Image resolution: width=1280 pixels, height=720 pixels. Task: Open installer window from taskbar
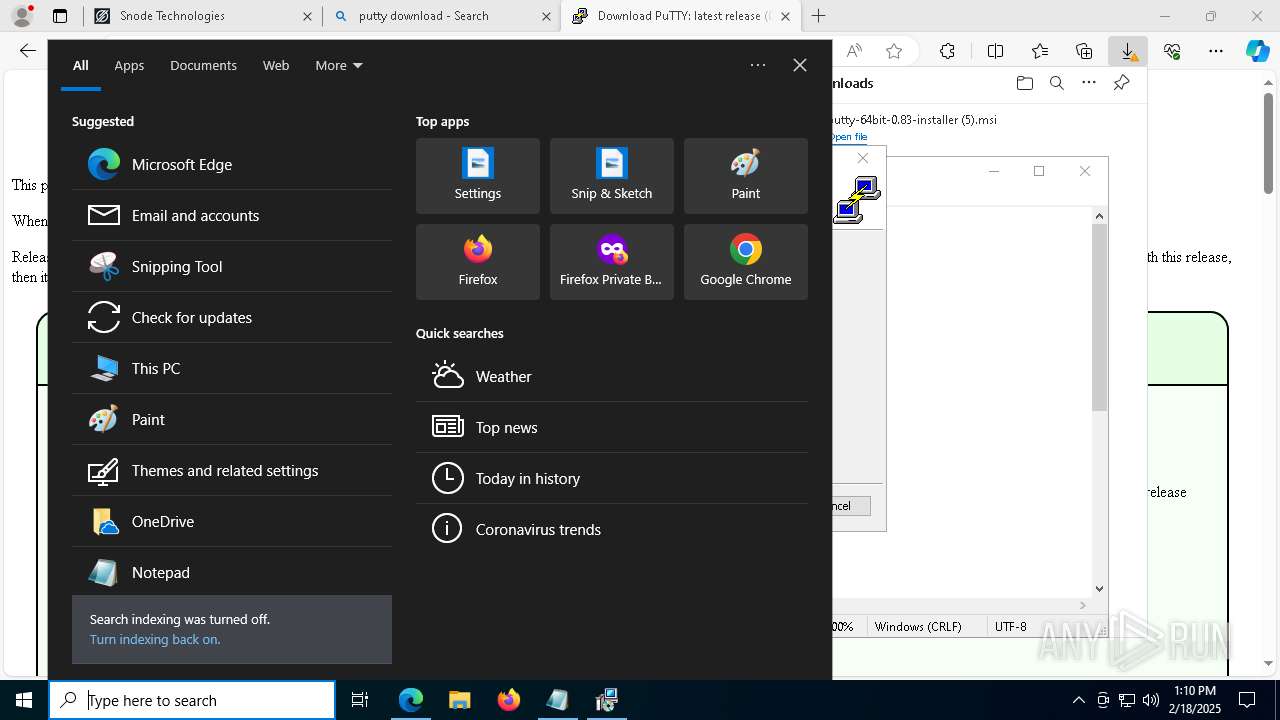click(606, 700)
